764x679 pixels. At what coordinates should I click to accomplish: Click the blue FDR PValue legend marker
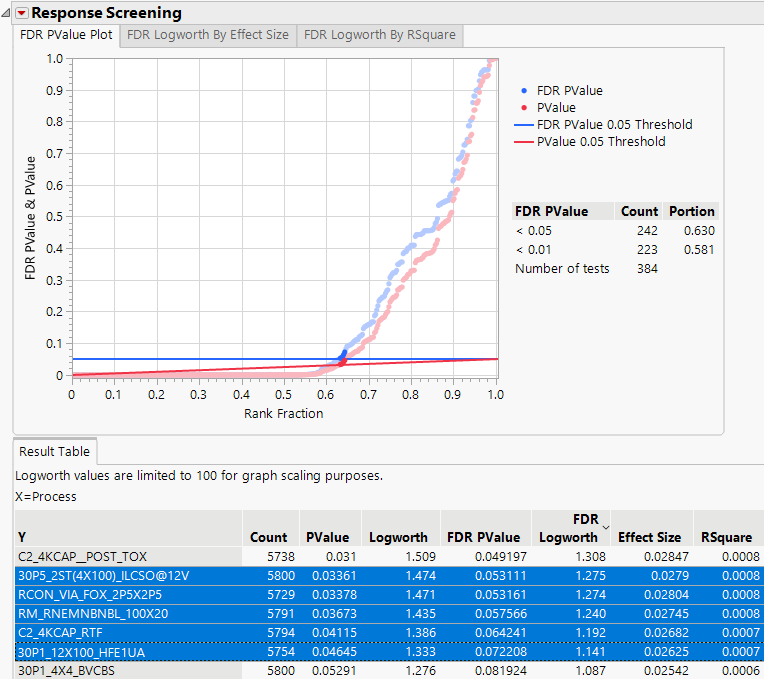526,91
